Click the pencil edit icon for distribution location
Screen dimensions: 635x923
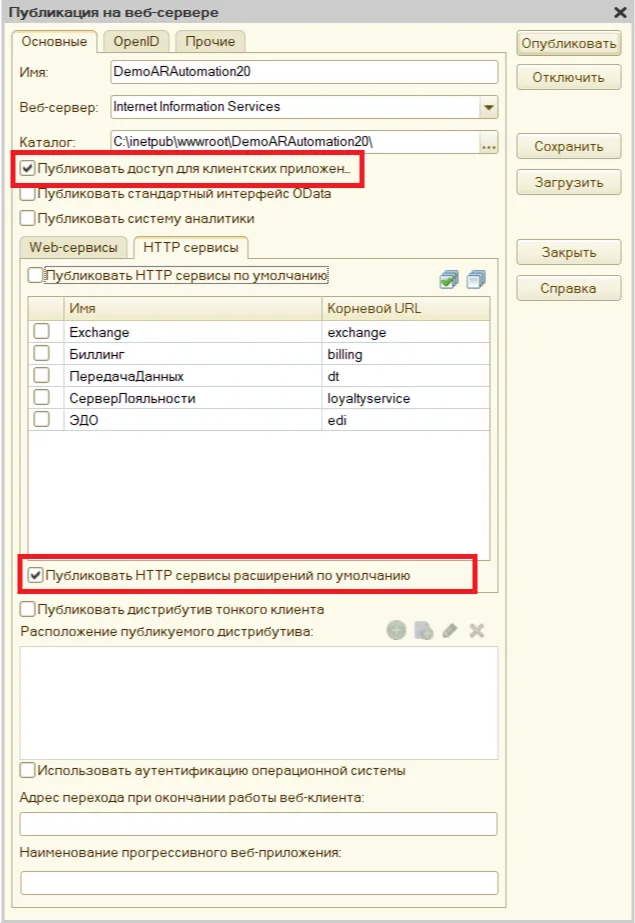pos(450,630)
